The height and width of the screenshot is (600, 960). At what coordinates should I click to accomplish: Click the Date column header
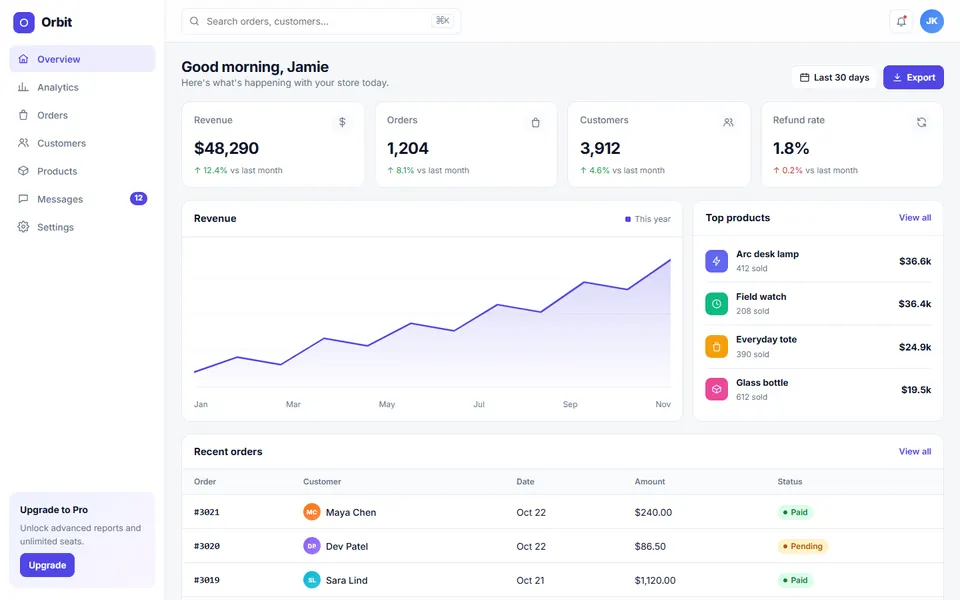[x=525, y=482]
